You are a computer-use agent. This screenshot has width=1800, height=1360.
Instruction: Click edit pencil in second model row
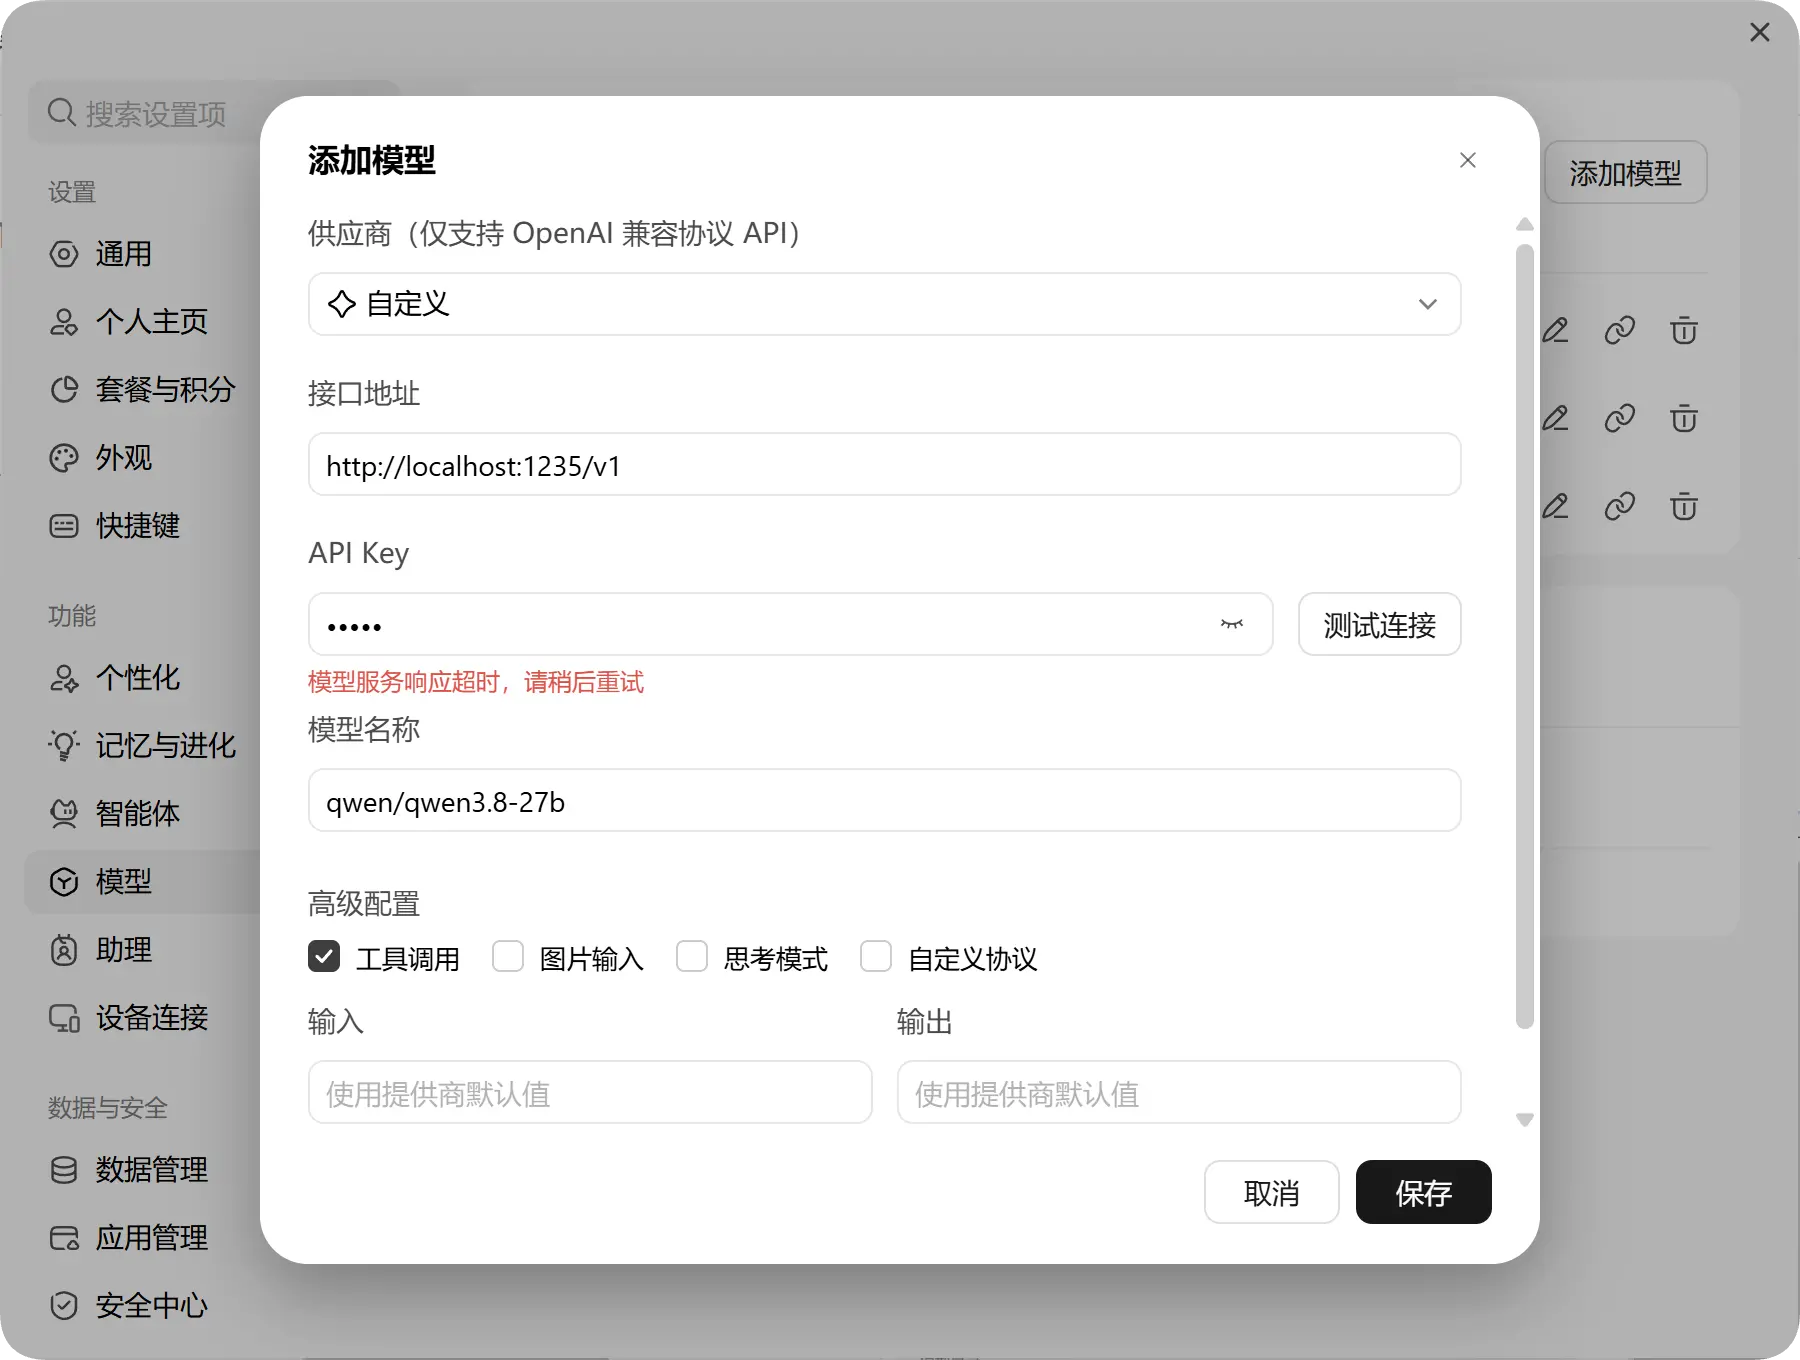[1555, 418]
